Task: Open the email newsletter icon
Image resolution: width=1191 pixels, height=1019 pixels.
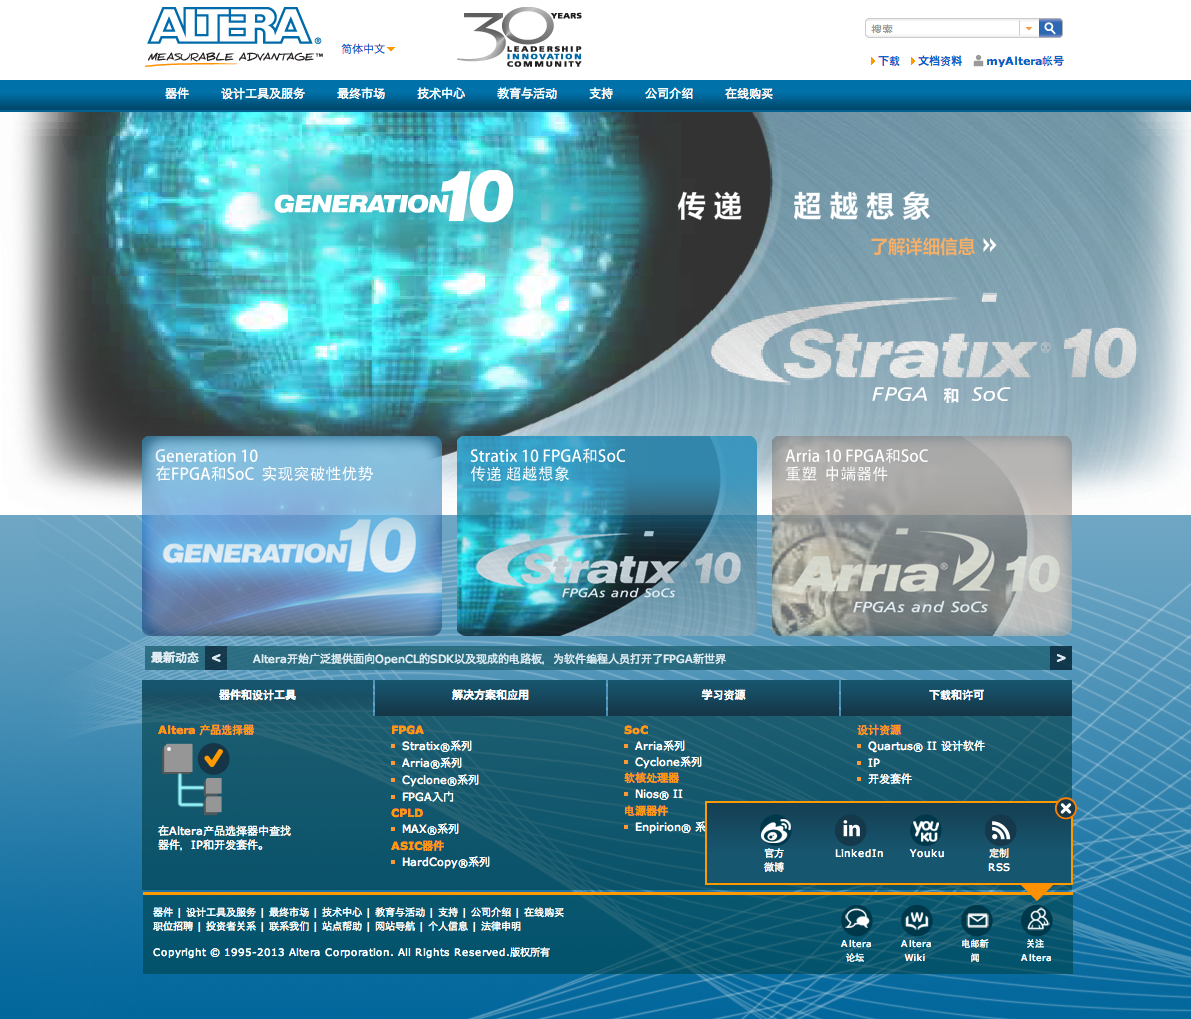Action: coord(976,920)
